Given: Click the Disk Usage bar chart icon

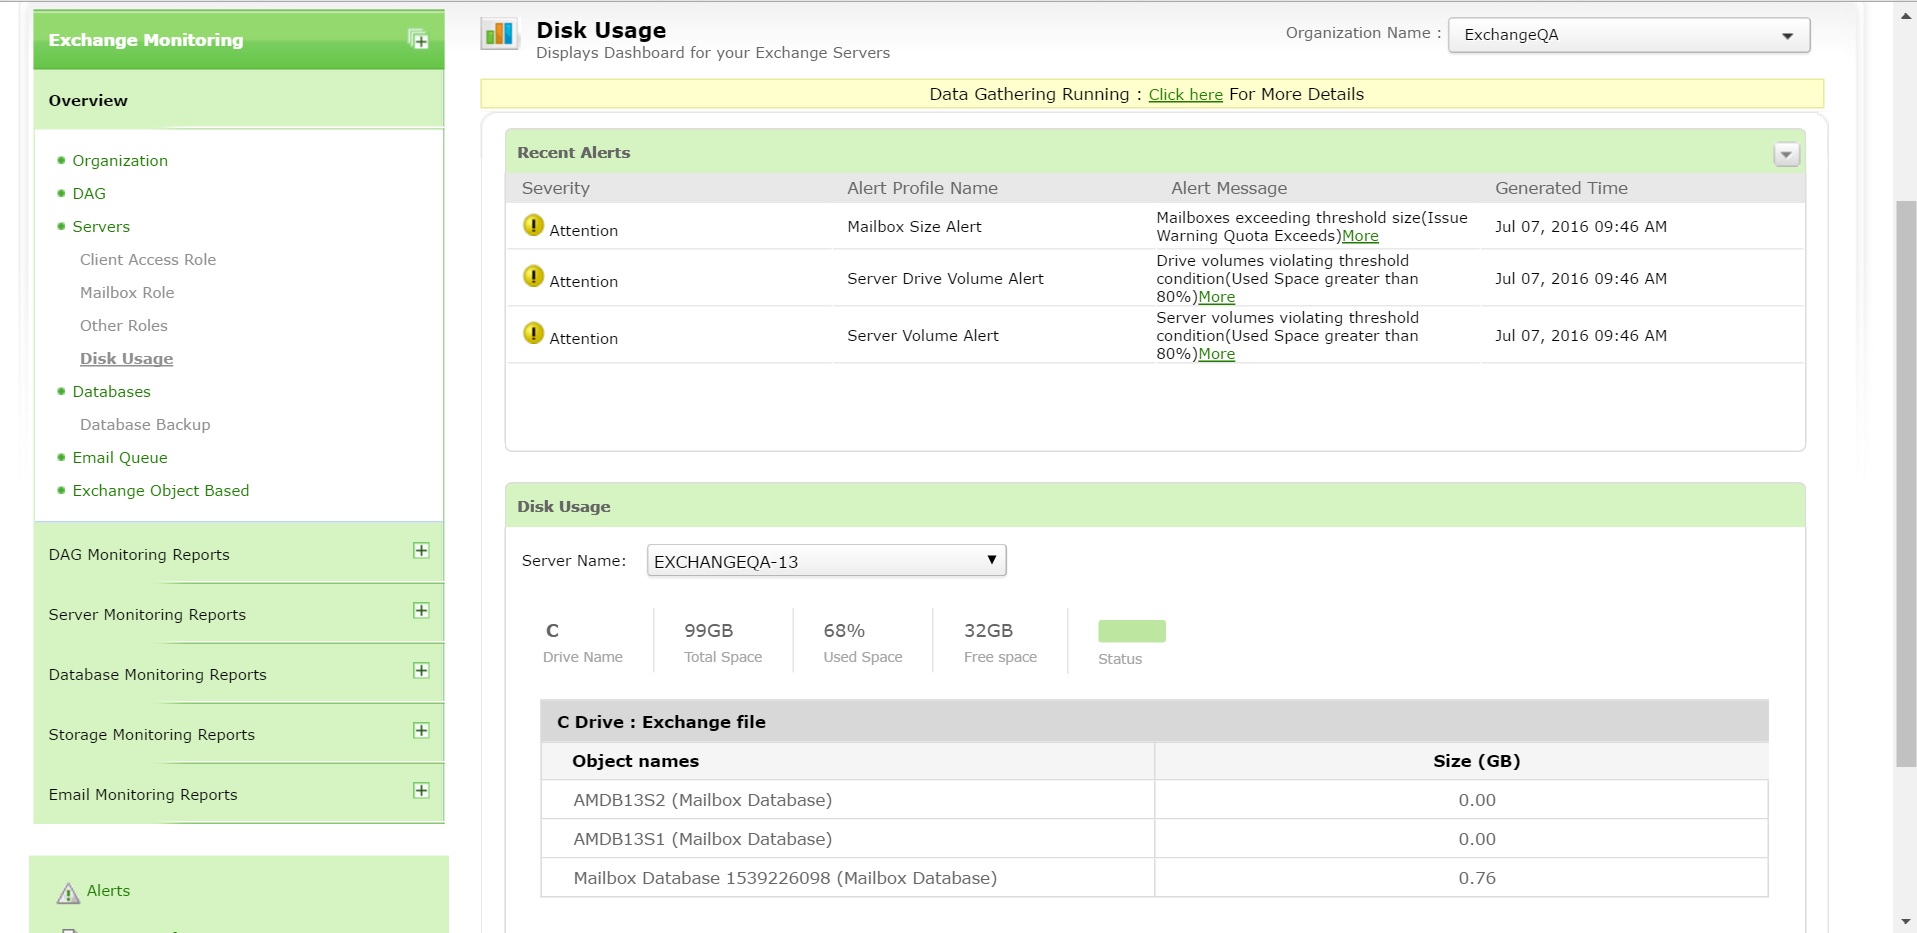Looking at the screenshot, I should [499, 34].
